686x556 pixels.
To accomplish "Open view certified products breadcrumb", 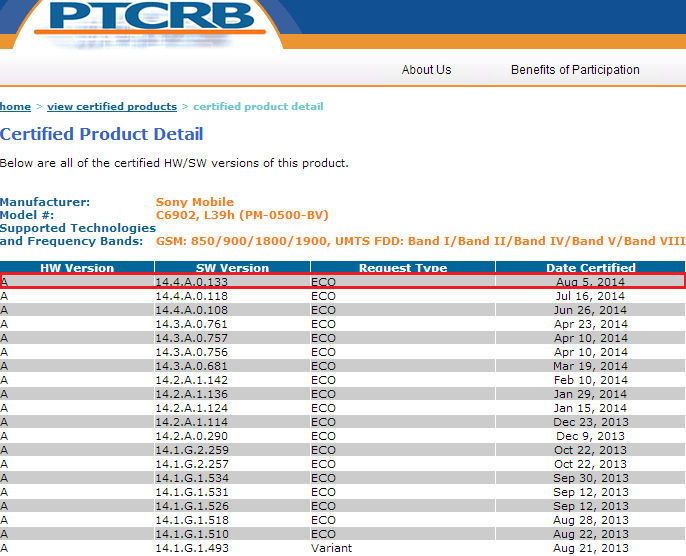I will 112,107.
